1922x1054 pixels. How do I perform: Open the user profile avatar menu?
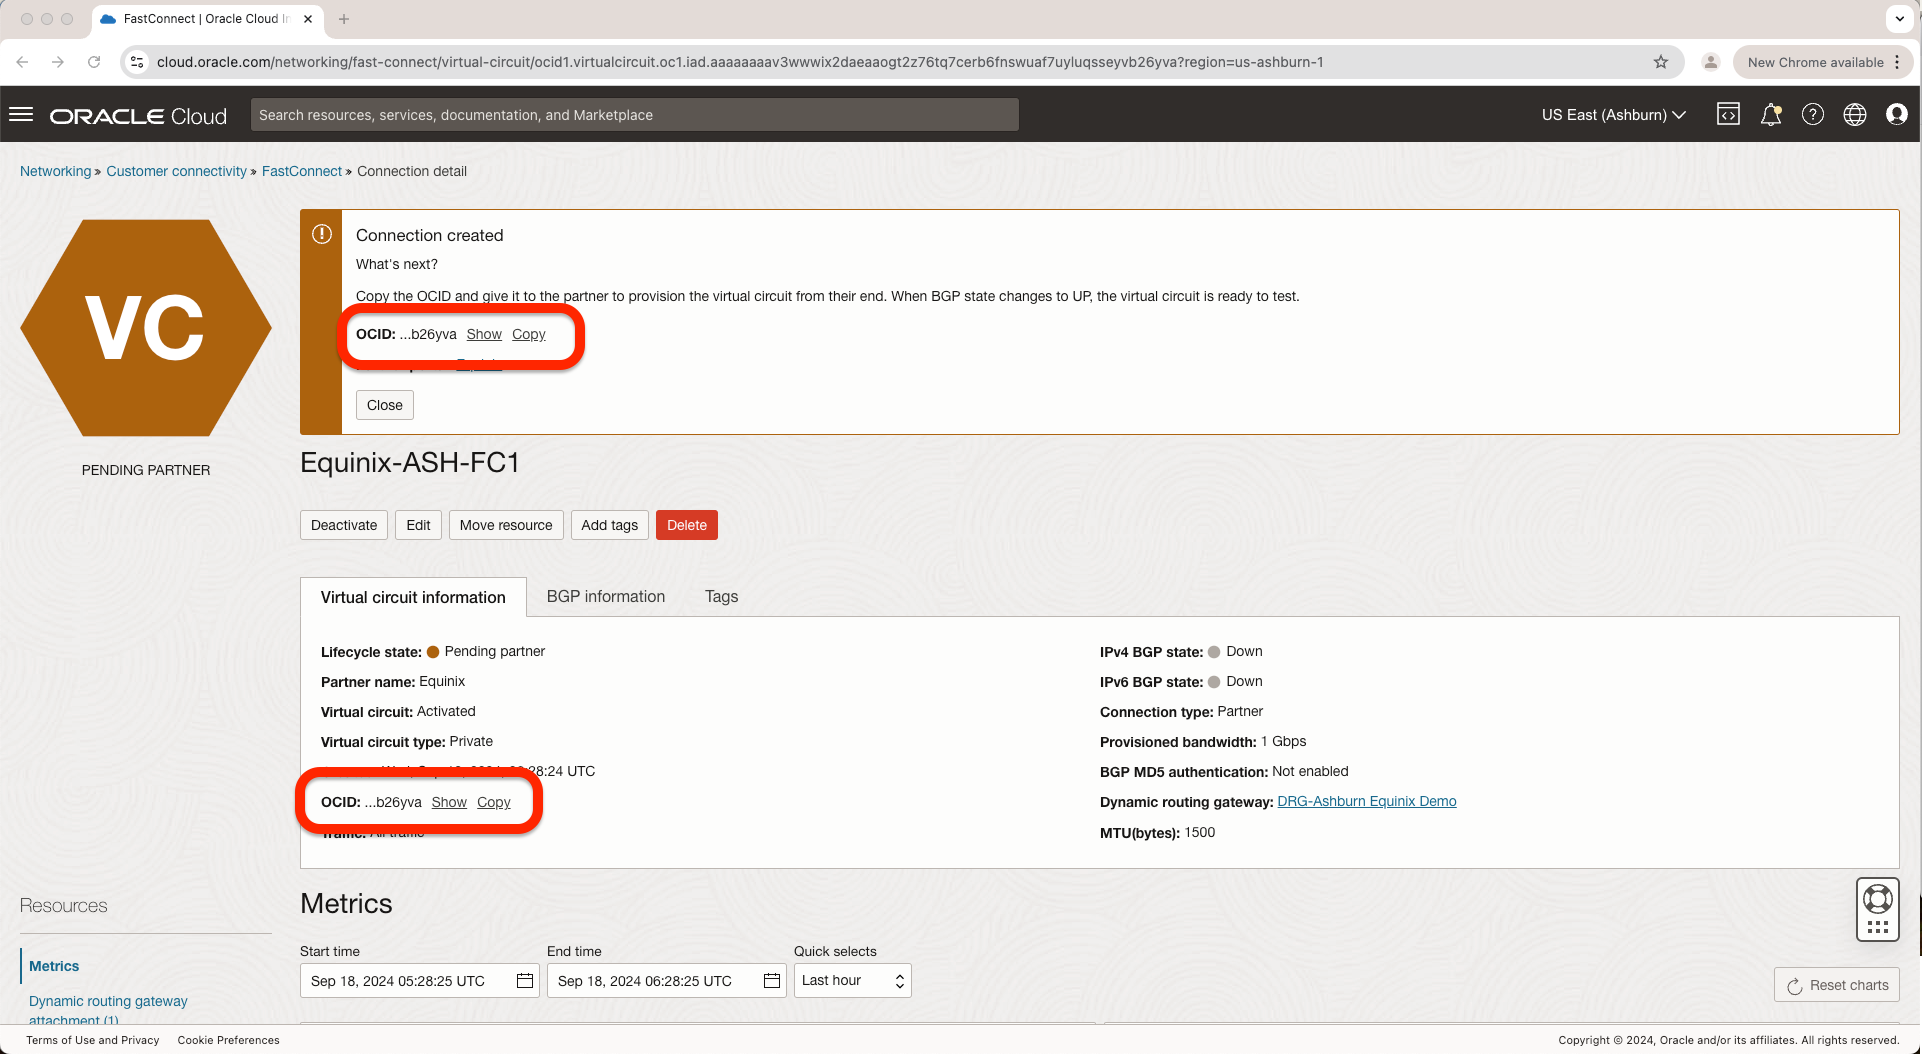point(1897,115)
